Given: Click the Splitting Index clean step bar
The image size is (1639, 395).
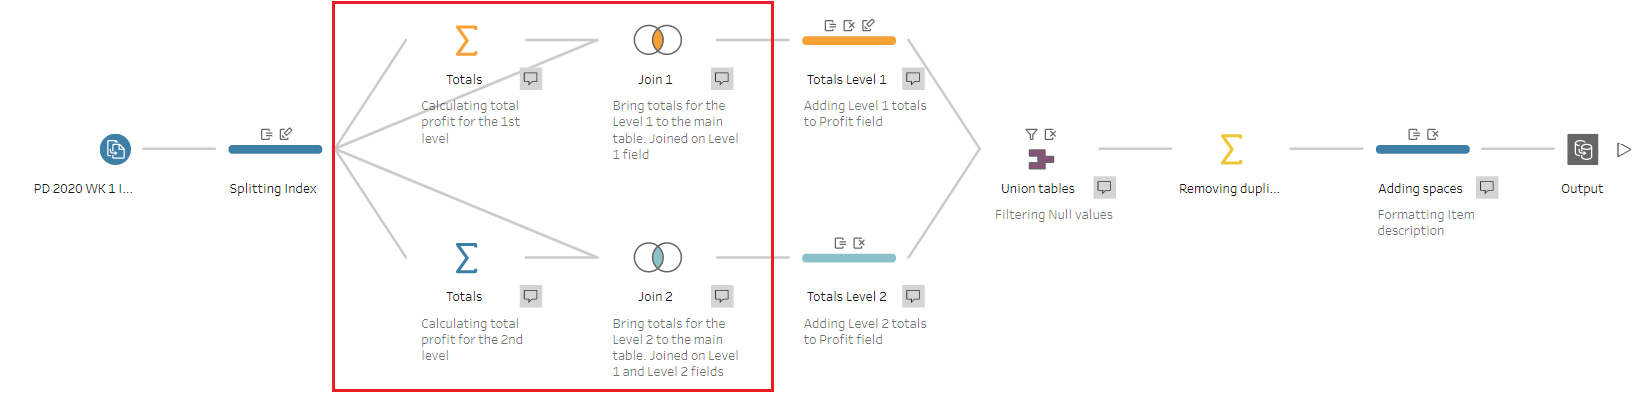Looking at the screenshot, I should click(275, 149).
